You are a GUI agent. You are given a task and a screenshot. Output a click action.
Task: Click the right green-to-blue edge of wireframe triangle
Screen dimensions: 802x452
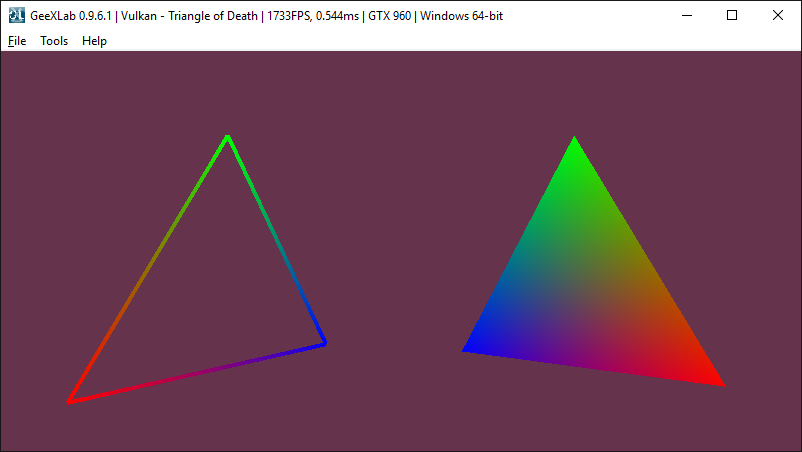coord(275,240)
